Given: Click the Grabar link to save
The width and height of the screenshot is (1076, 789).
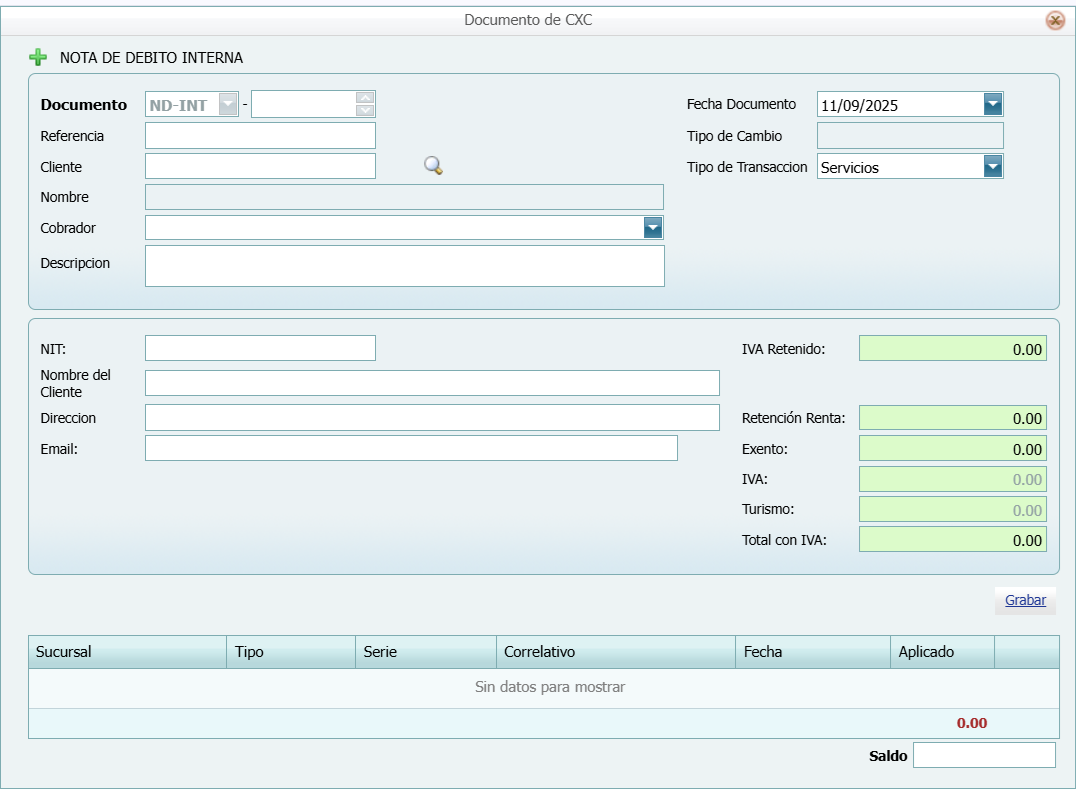Looking at the screenshot, I should (x=1025, y=600).
